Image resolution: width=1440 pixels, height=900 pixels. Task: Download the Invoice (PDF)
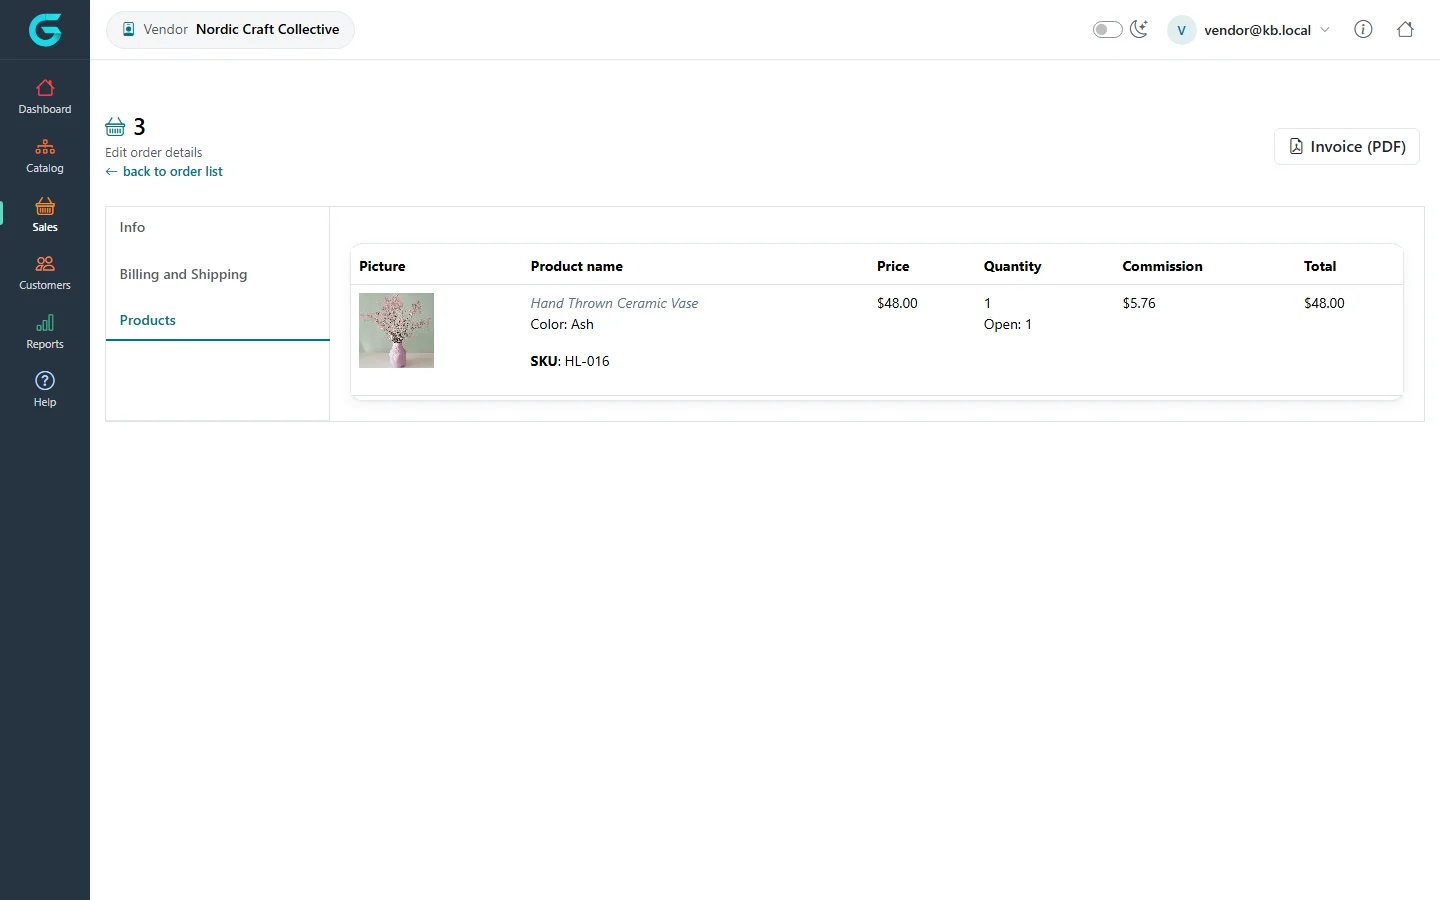pos(1346,147)
